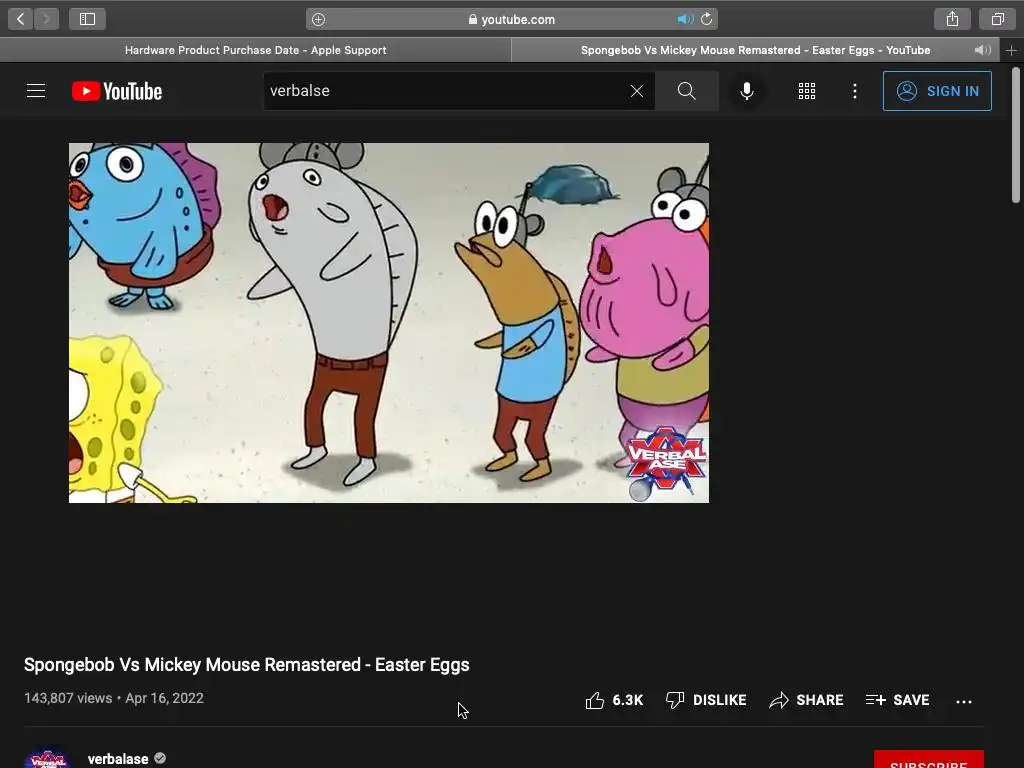Screen dimensions: 1024x768
Task: Mute the YouTube tab's speaker icon
Action: [982, 50]
